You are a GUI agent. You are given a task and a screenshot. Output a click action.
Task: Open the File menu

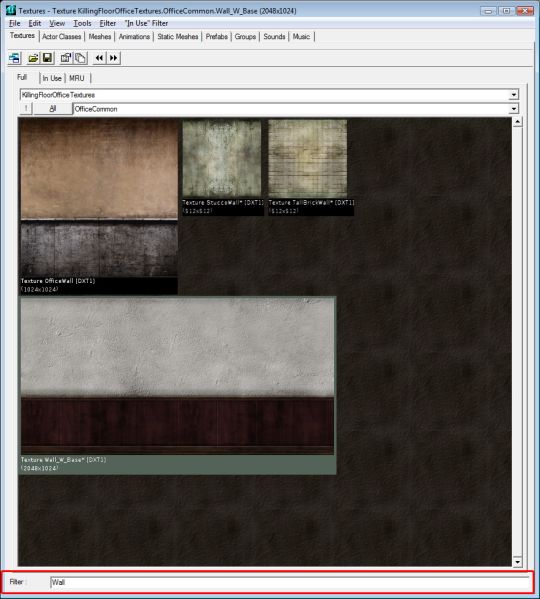click(15, 23)
